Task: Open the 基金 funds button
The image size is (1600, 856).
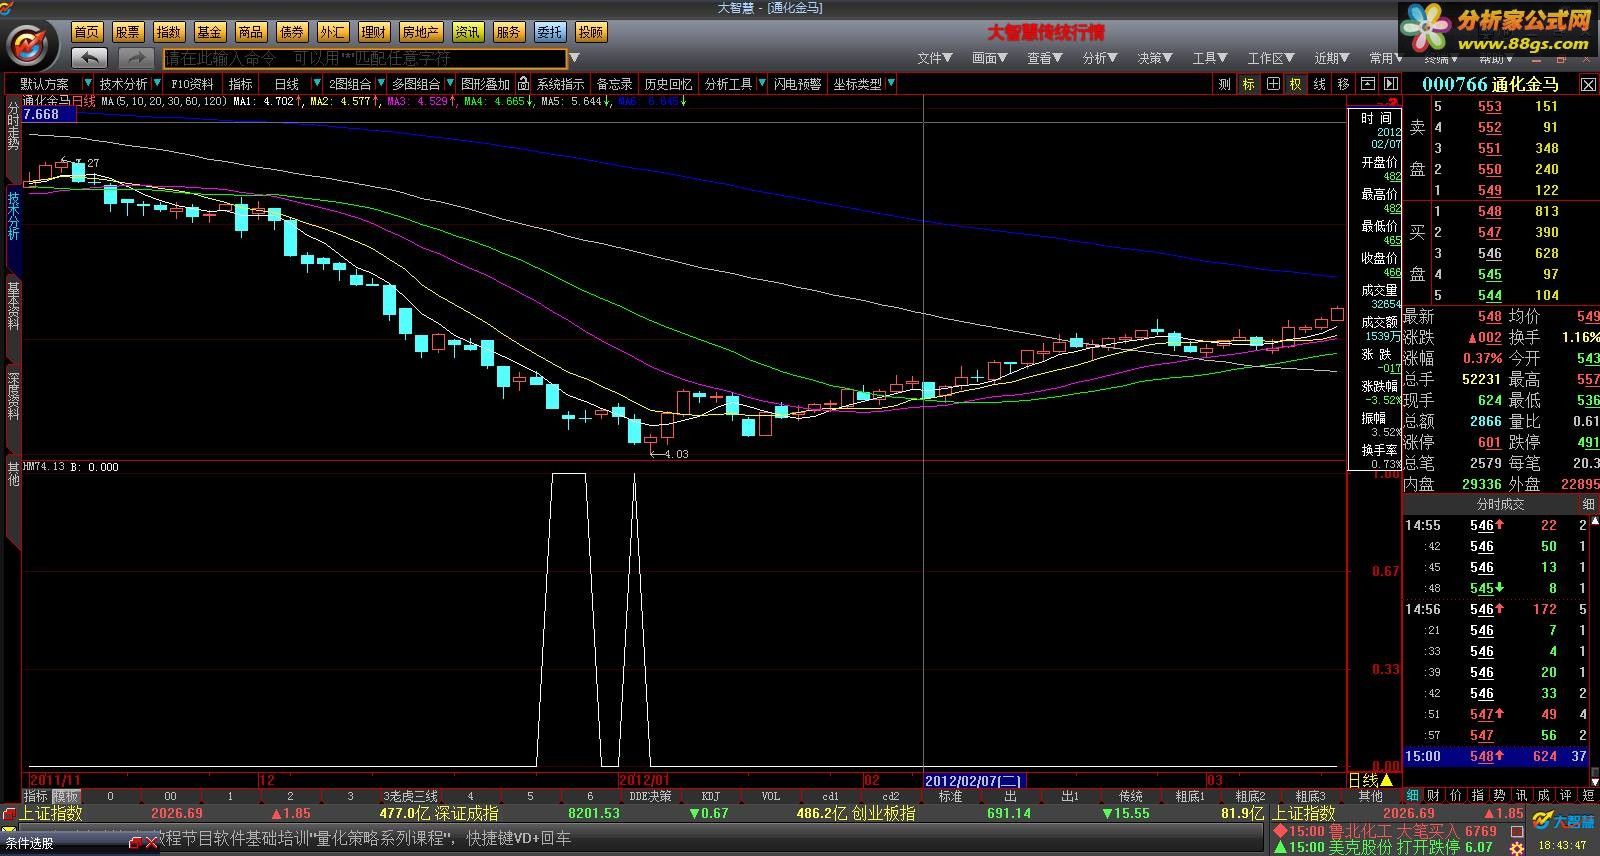Action: [x=210, y=32]
